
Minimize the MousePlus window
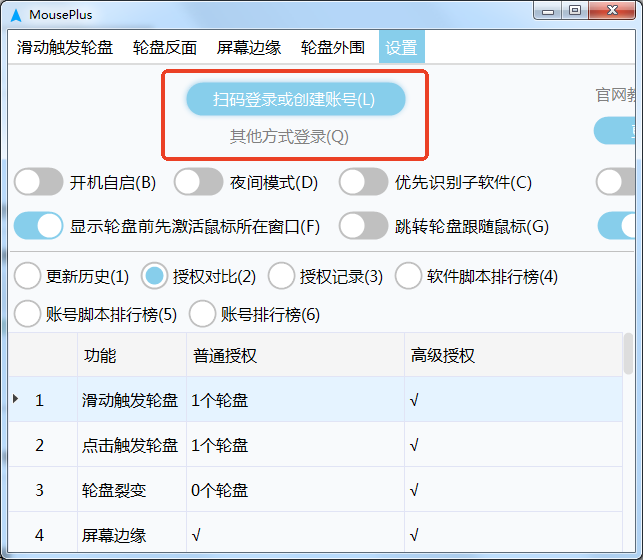click(547, 11)
